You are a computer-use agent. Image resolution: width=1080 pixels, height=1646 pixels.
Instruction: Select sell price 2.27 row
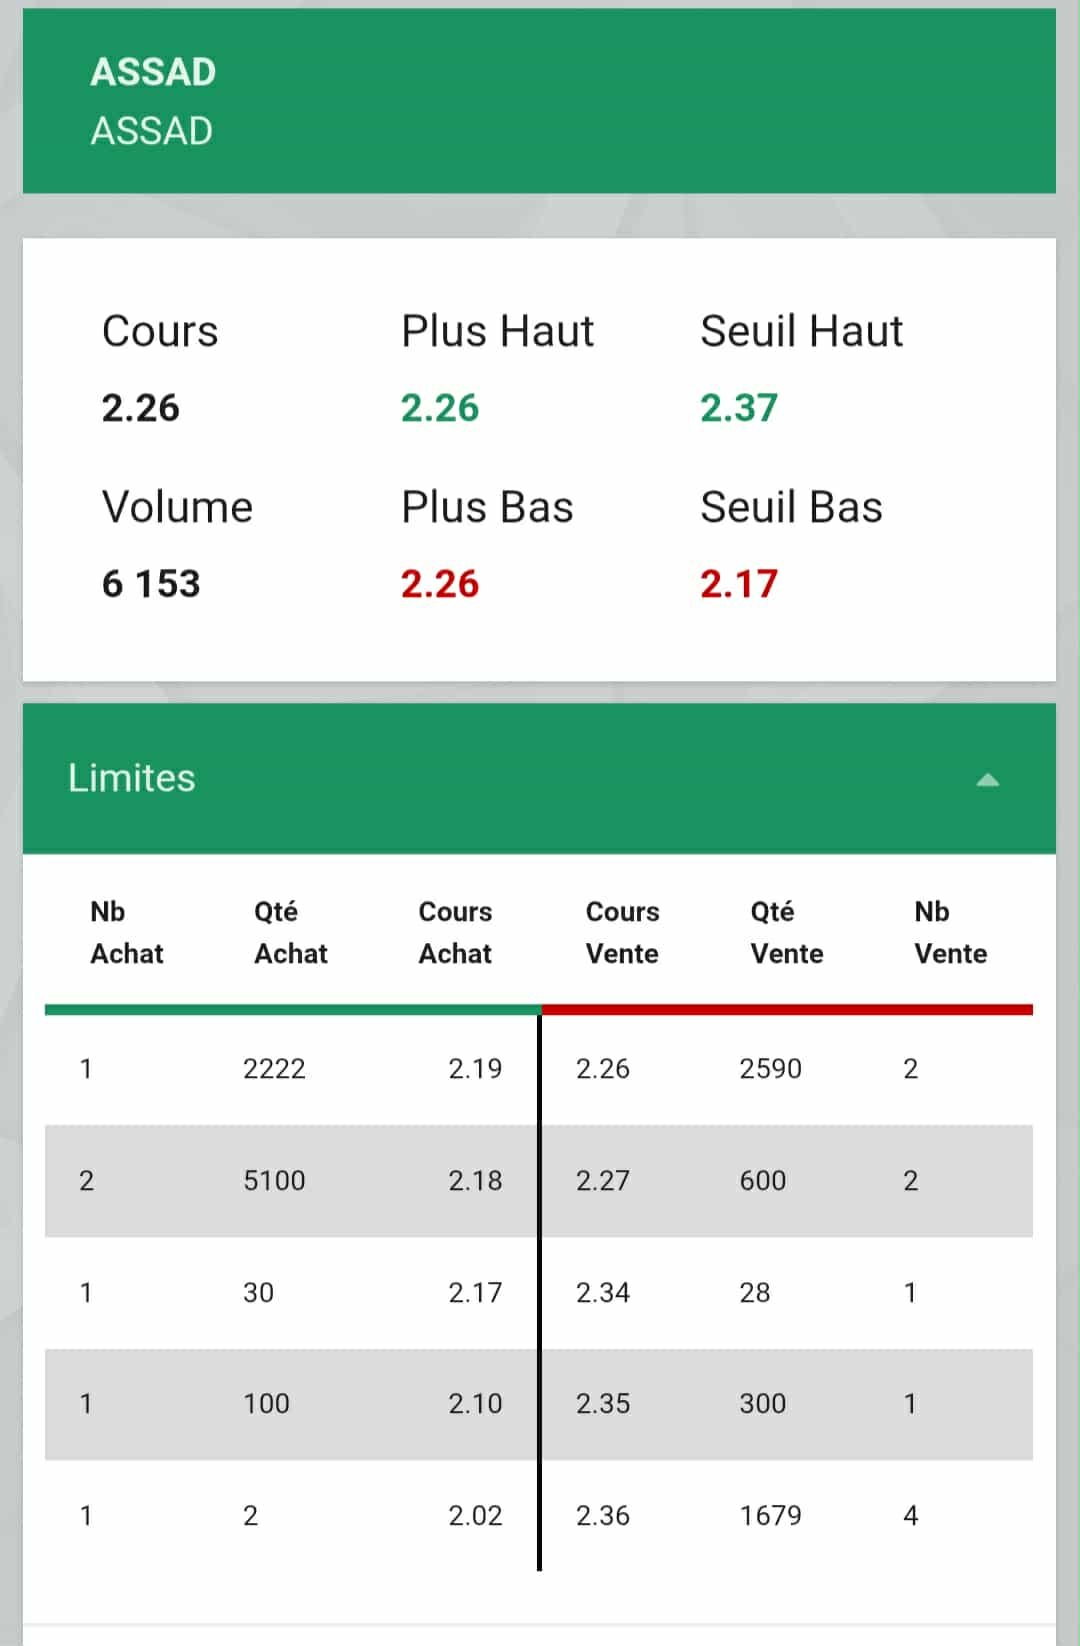603,1181
